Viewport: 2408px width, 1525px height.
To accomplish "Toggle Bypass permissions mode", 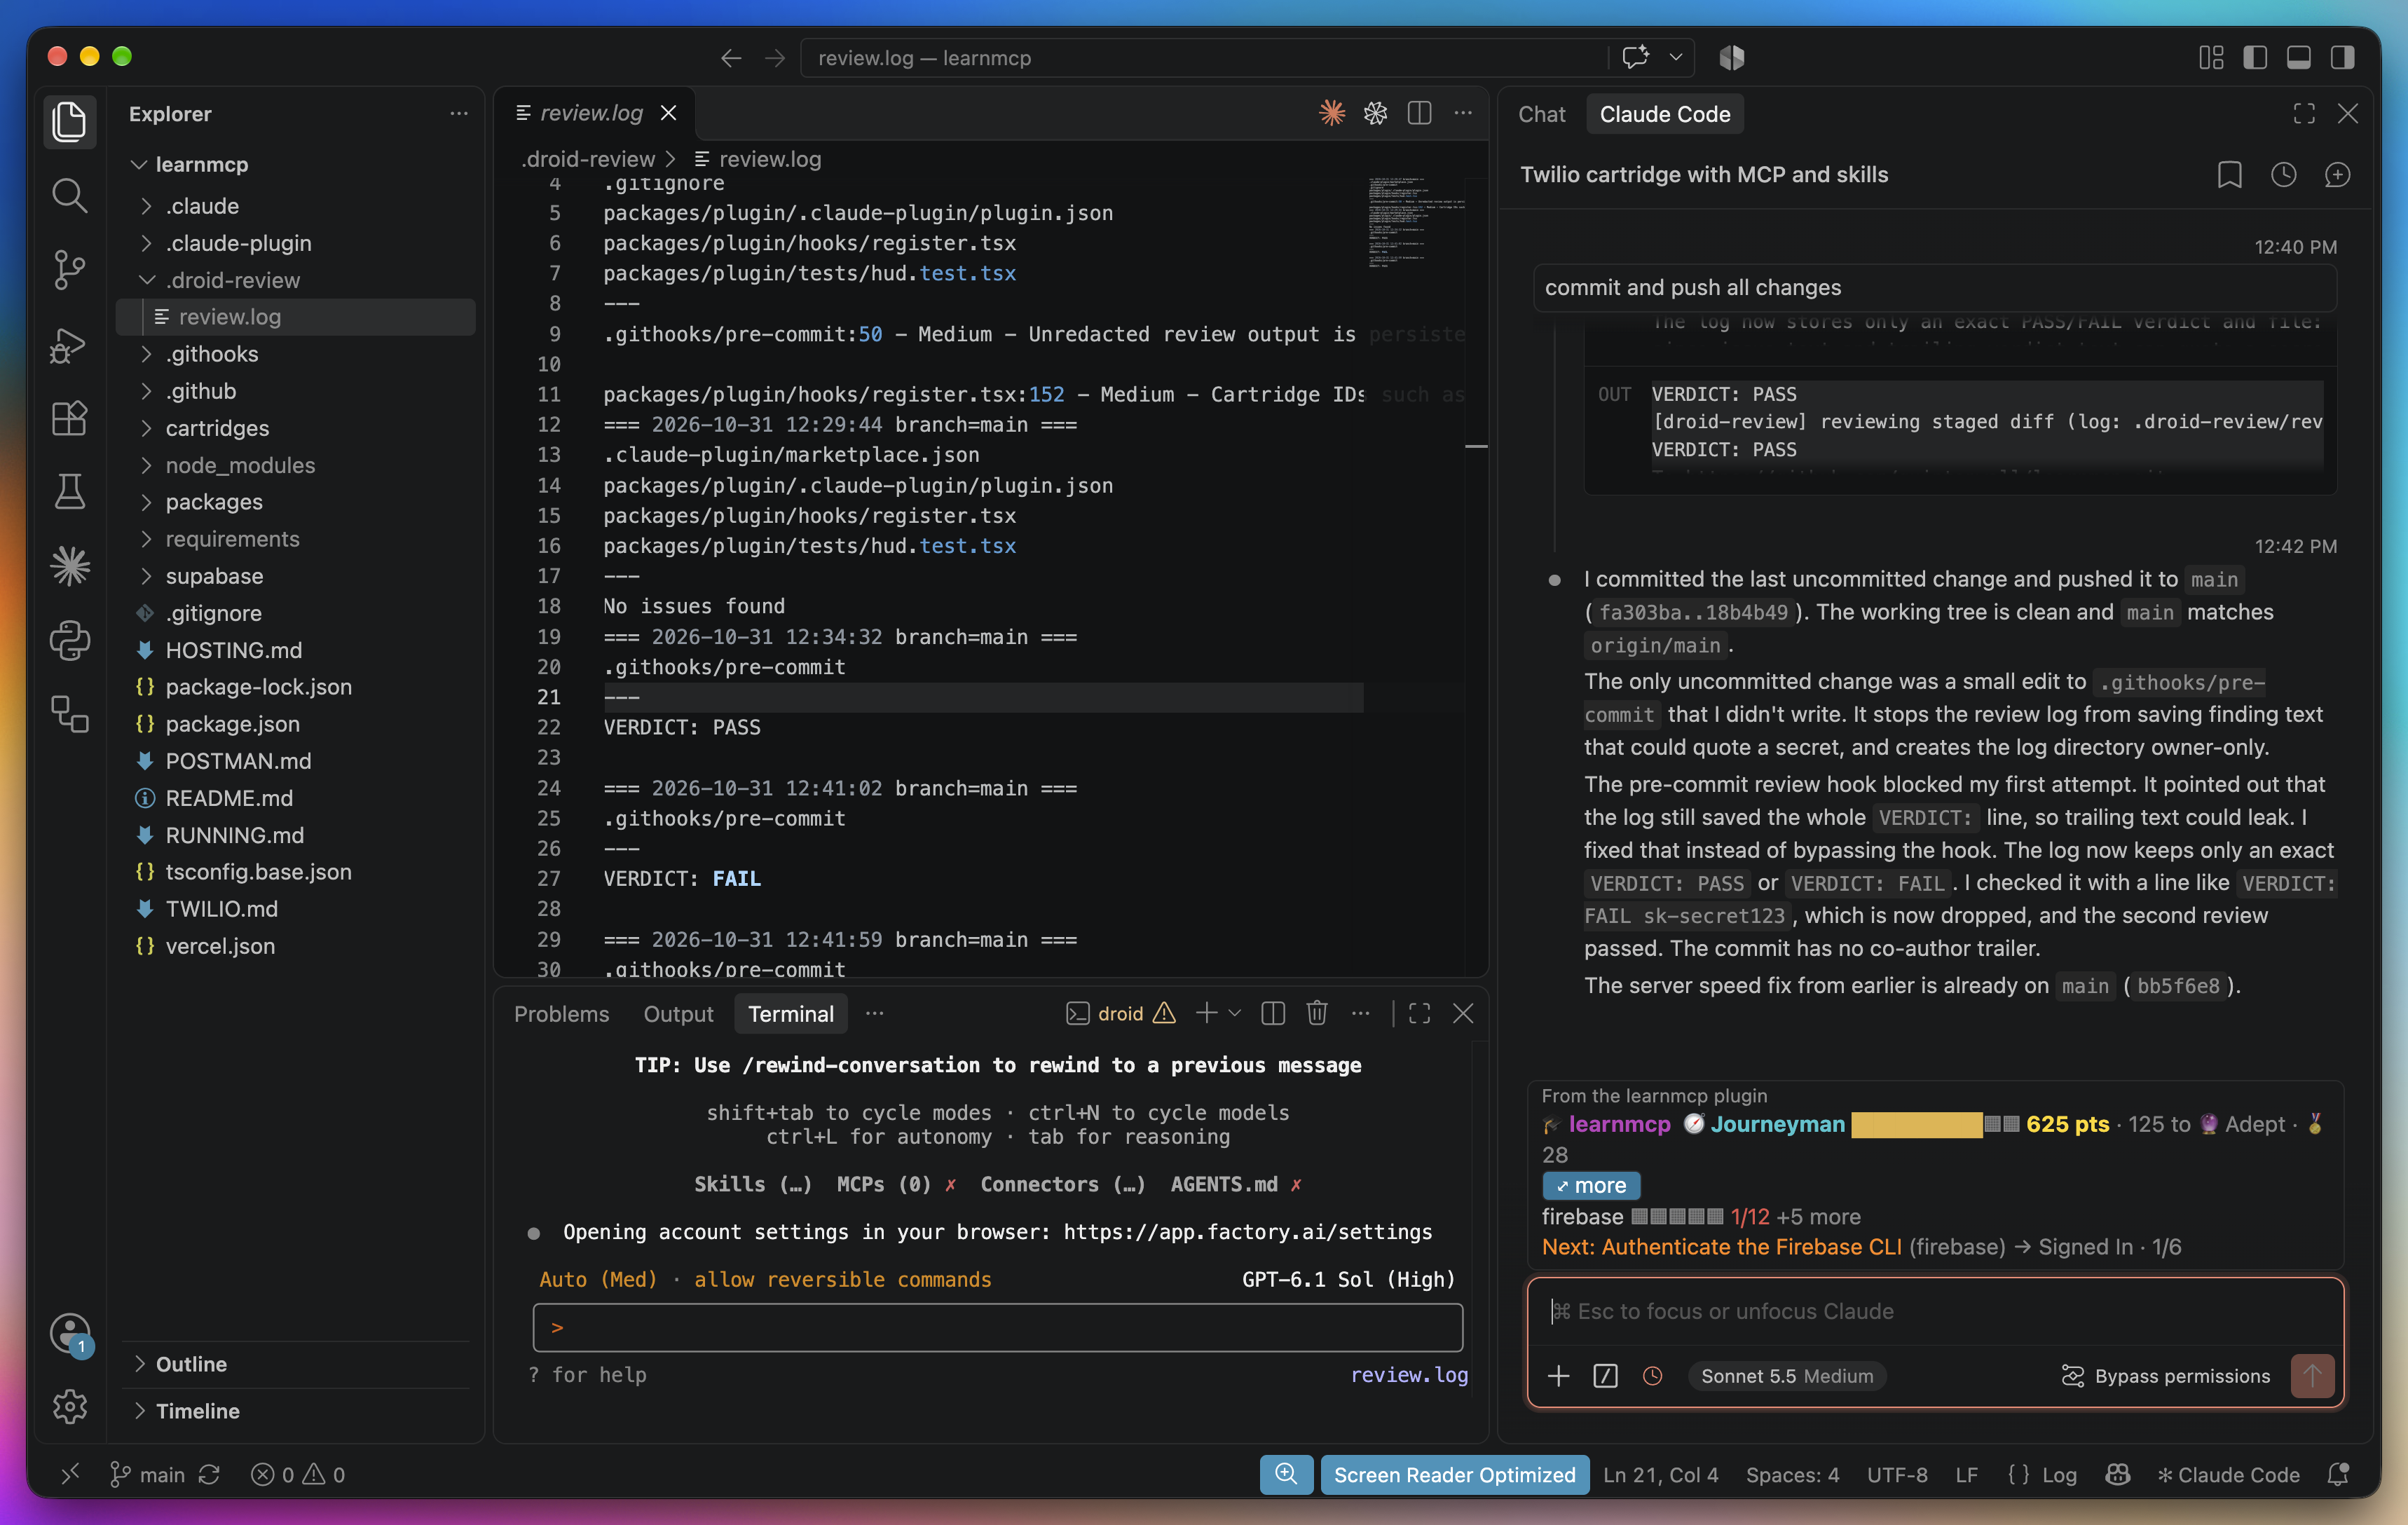I will point(2166,1376).
